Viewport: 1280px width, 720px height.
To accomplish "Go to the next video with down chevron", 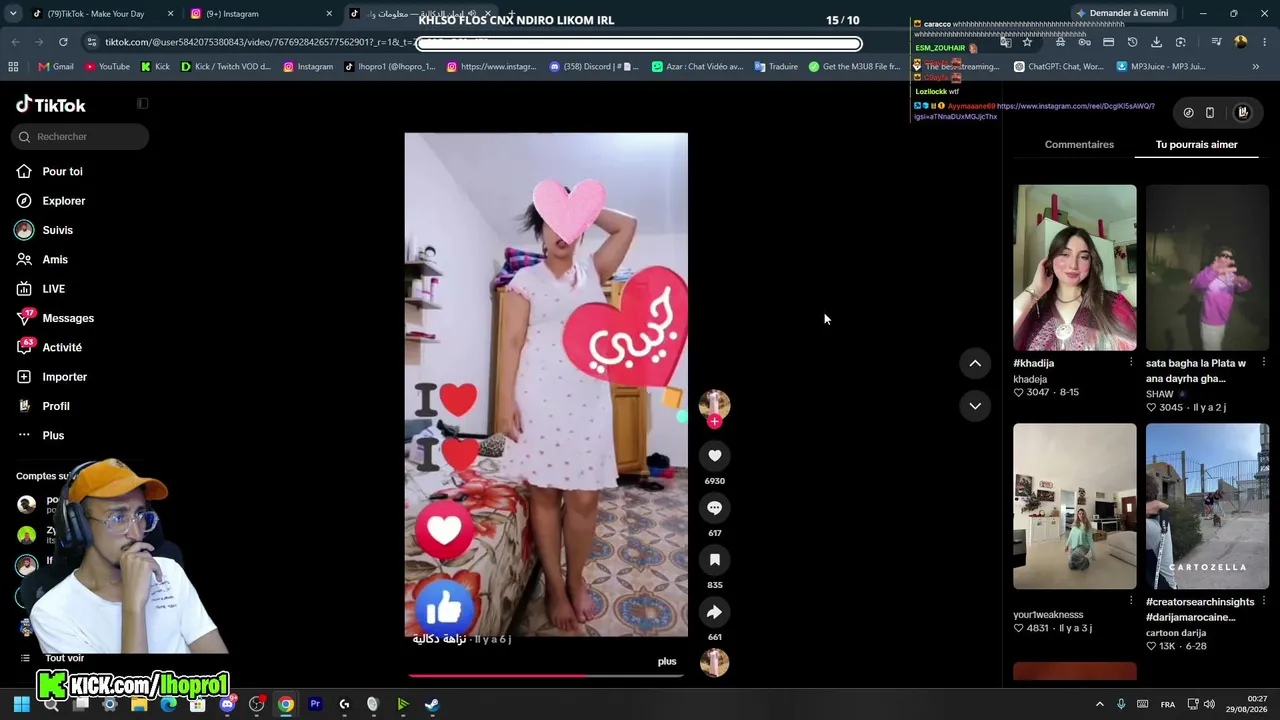I will point(975,406).
